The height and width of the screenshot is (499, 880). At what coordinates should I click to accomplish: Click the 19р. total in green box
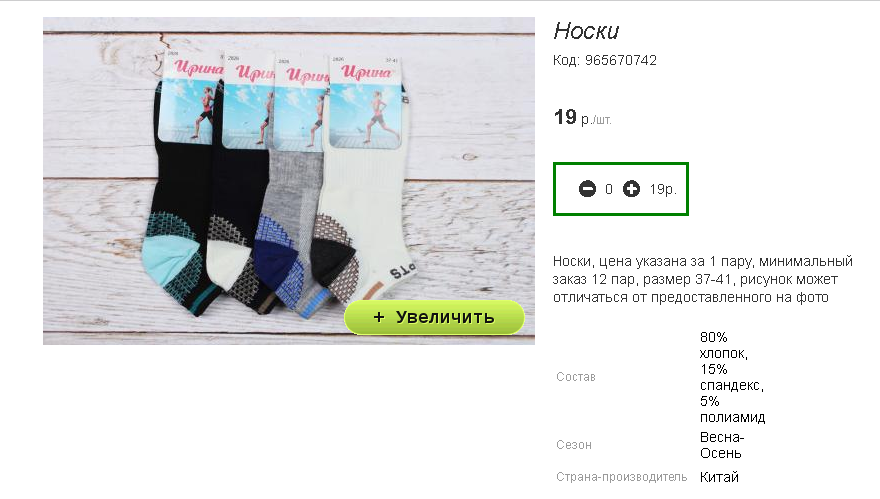pos(663,190)
